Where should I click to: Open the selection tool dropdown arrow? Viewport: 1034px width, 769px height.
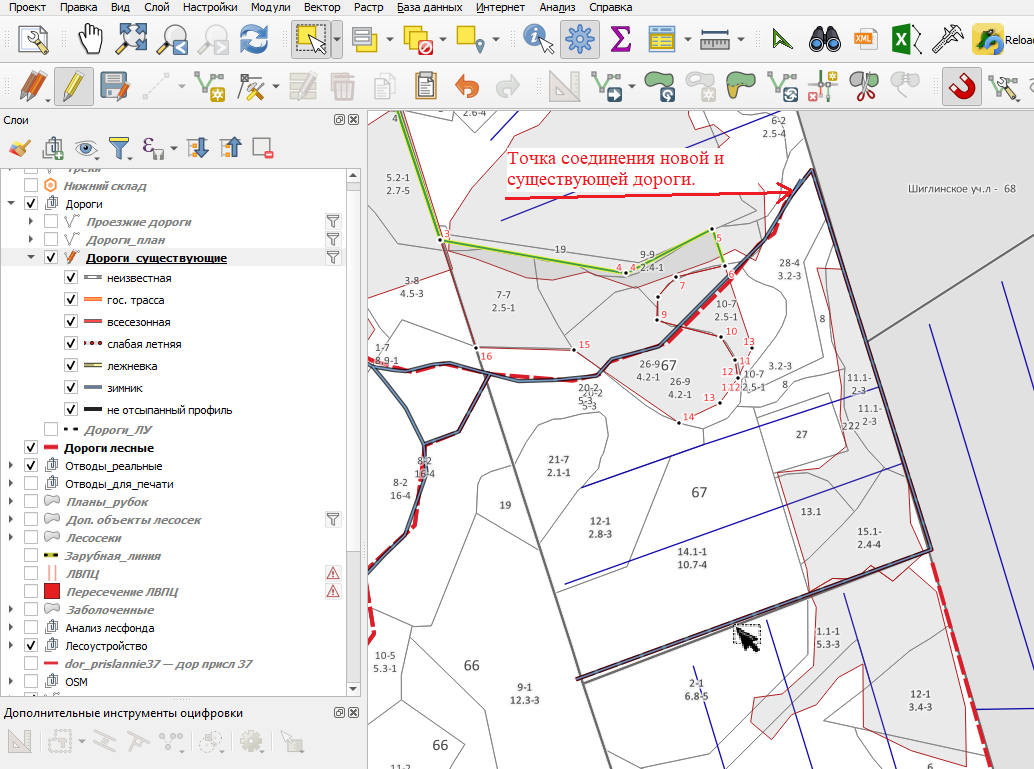(x=337, y=40)
